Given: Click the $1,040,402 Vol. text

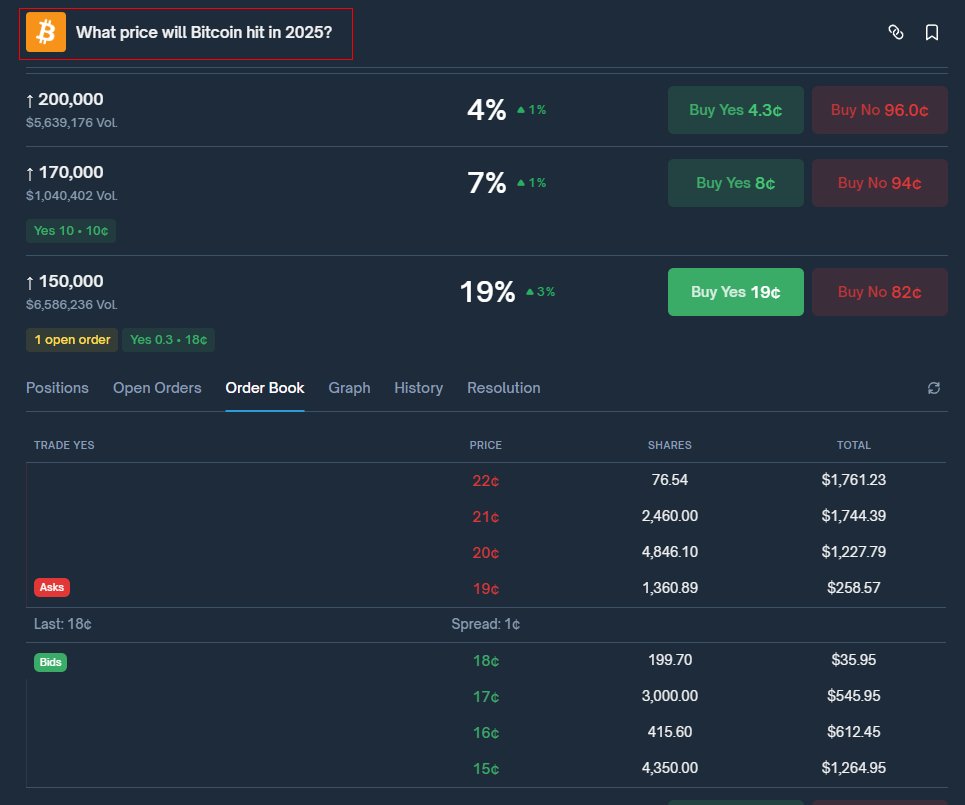Looking at the screenshot, I should click(x=72, y=196).
